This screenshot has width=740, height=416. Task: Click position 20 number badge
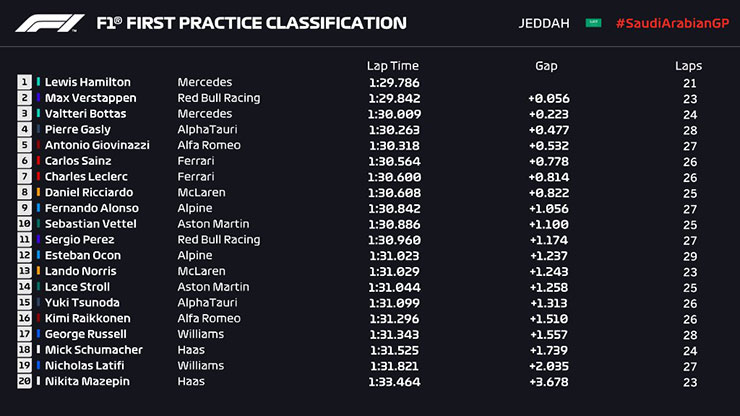[24, 382]
